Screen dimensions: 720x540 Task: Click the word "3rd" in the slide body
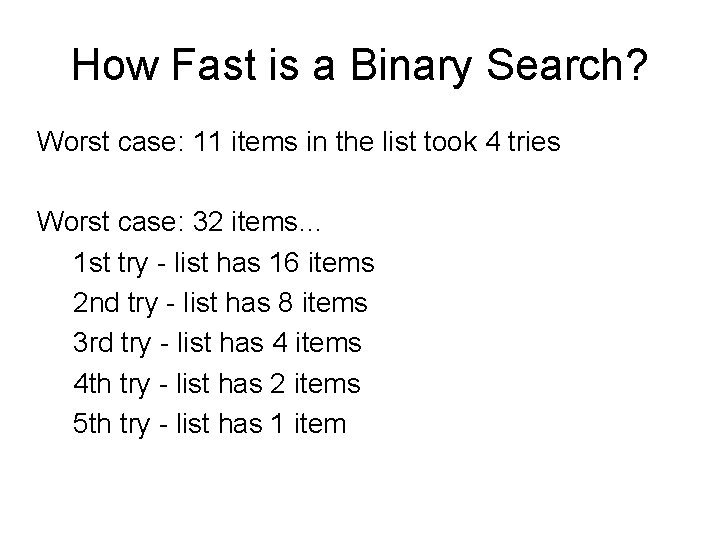click(93, 343)
